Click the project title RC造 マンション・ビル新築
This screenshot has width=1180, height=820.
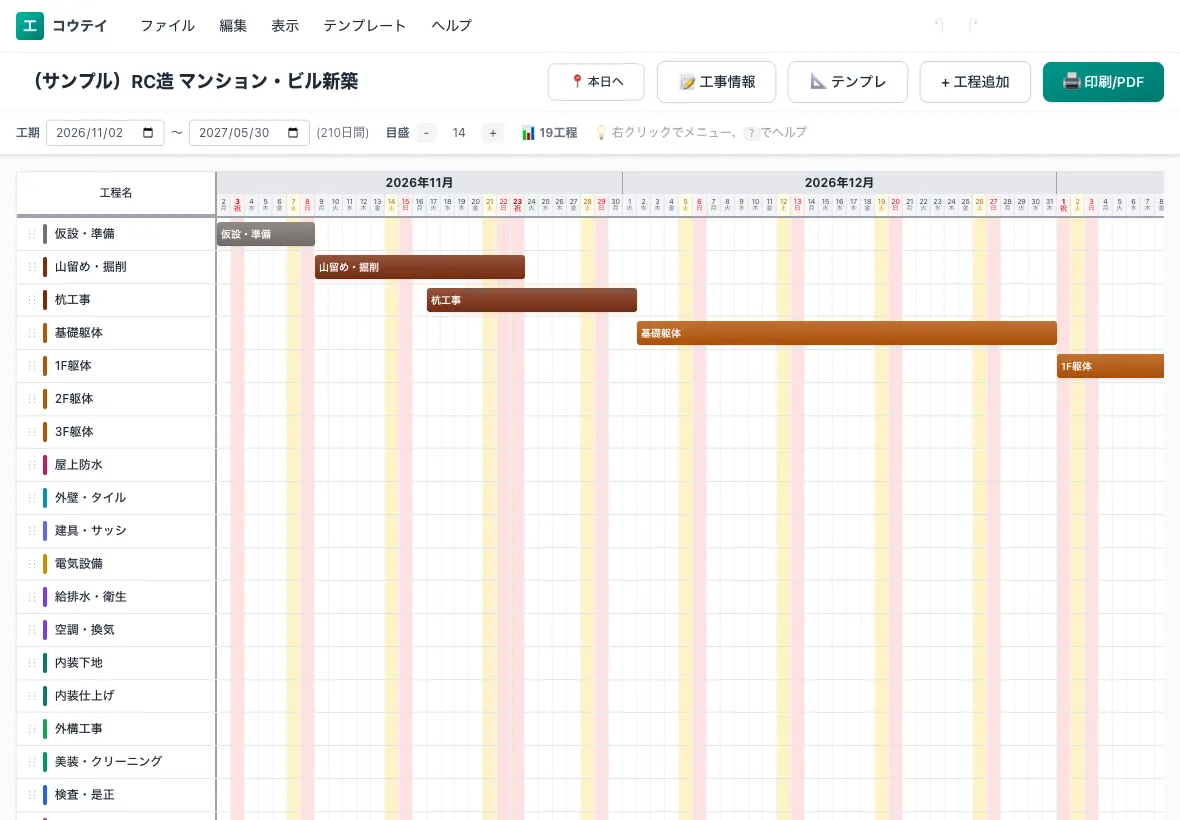[x=195, y=81]
